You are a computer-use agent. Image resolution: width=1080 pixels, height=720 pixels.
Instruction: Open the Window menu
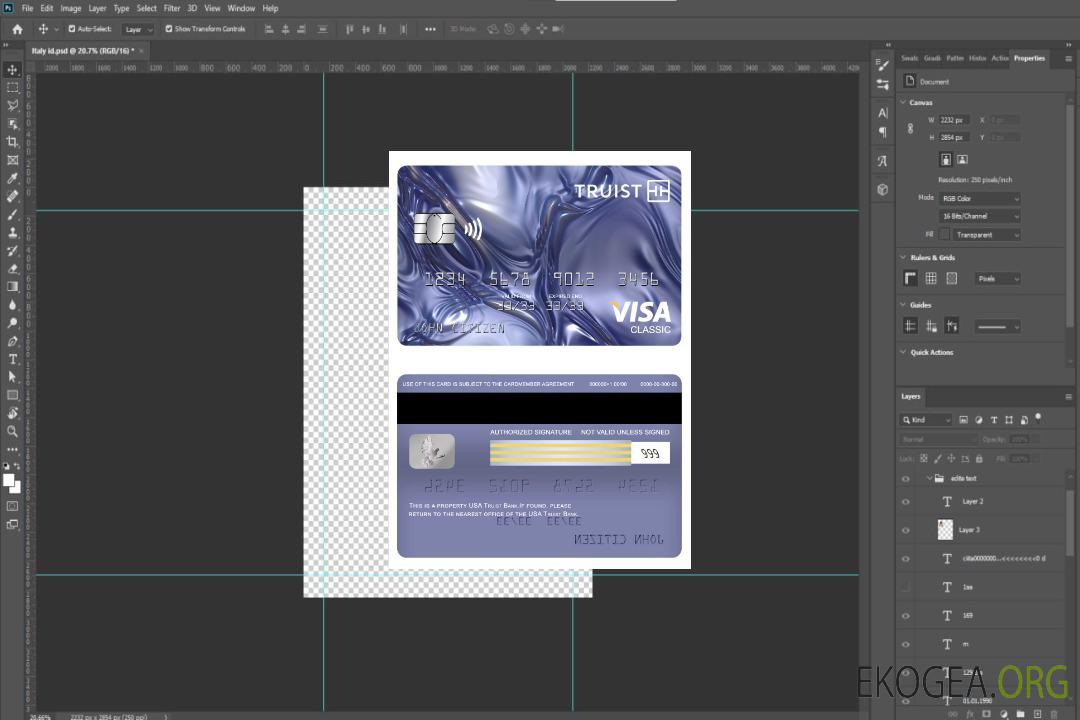241,8
